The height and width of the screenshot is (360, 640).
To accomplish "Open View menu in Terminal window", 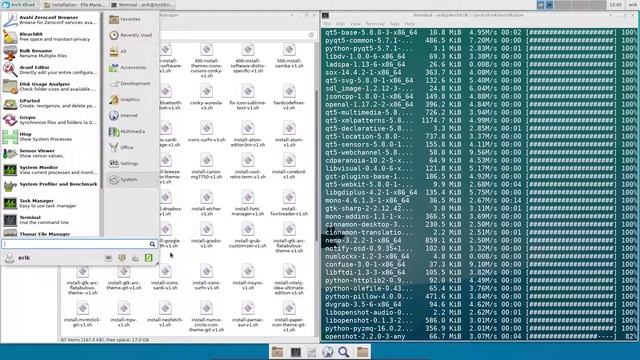I will (355, 24).
